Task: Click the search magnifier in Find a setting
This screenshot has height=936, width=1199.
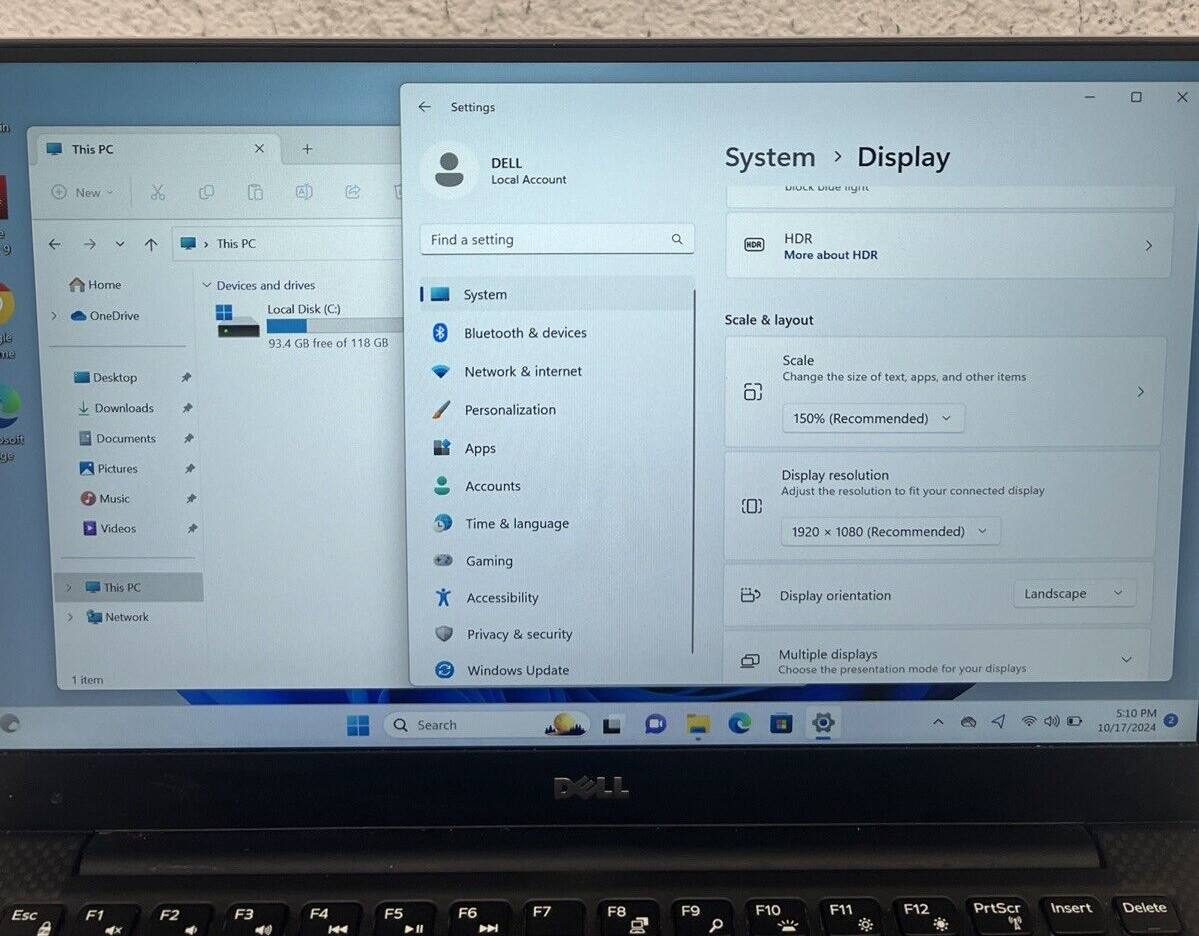Action: pyautogui.click(x=677, y=239)
